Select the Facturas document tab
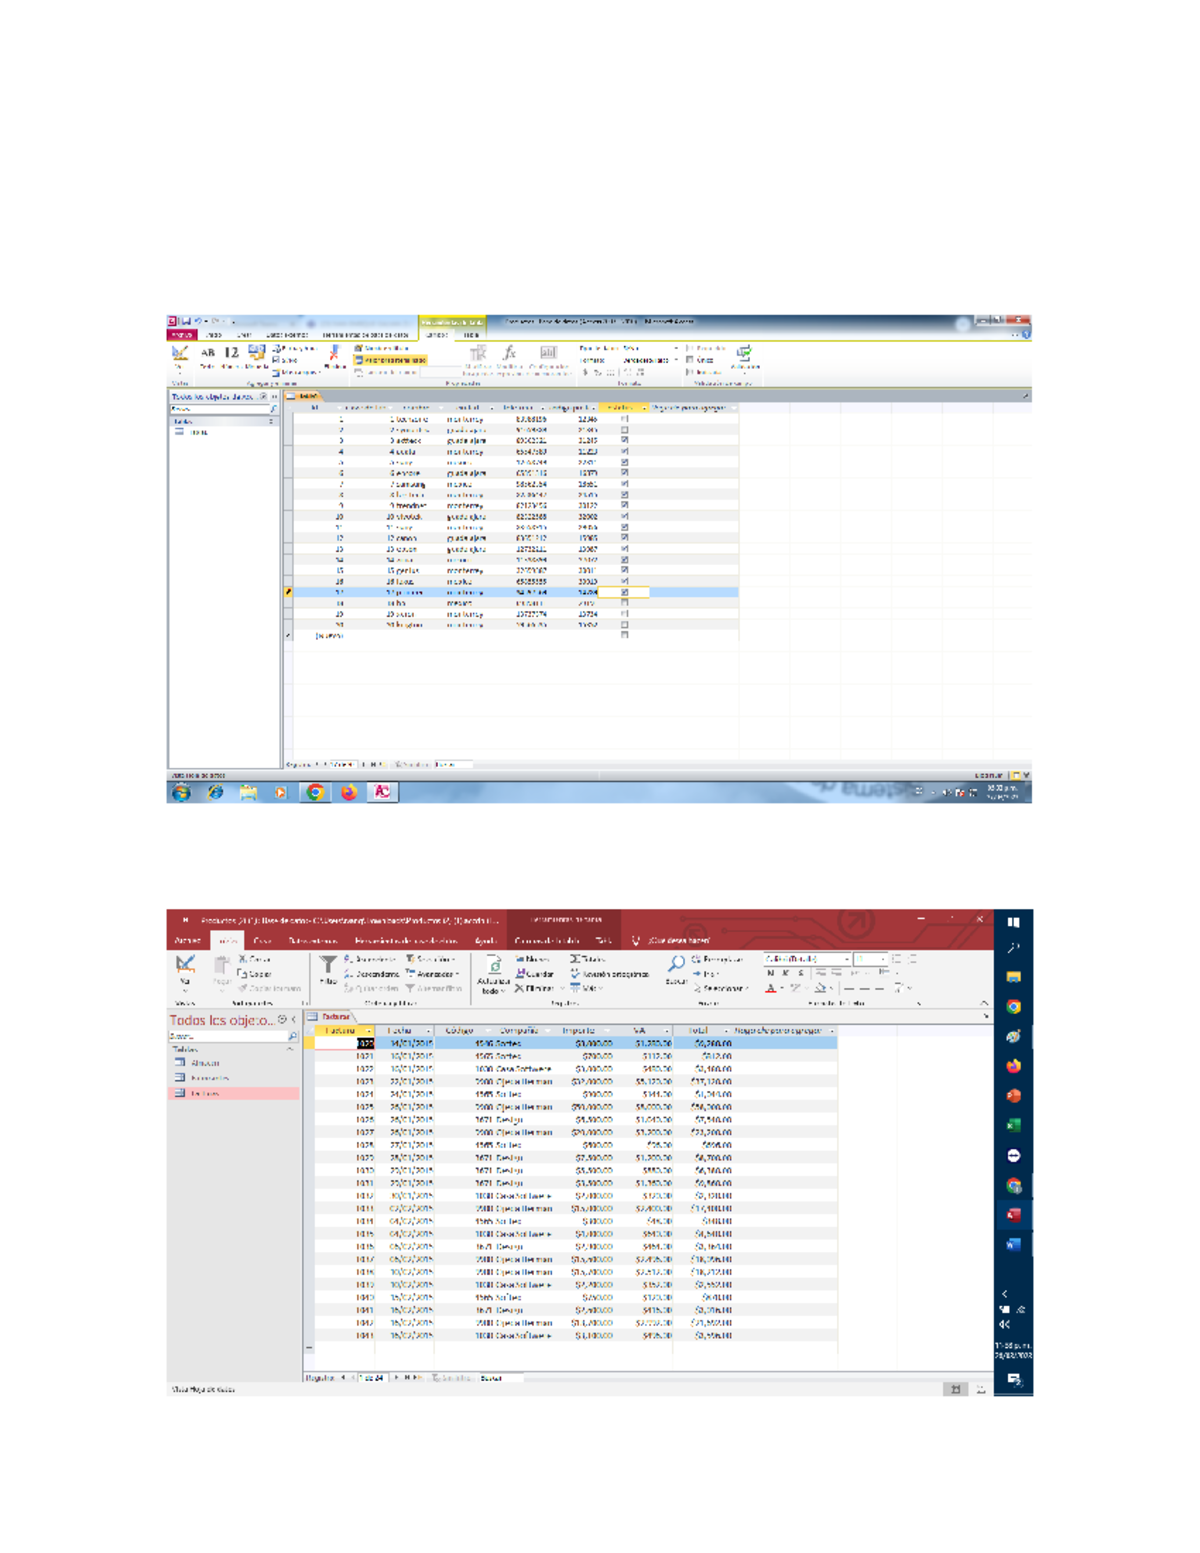This screenshot has height=1553, width=1200. tap(334, 1016)
